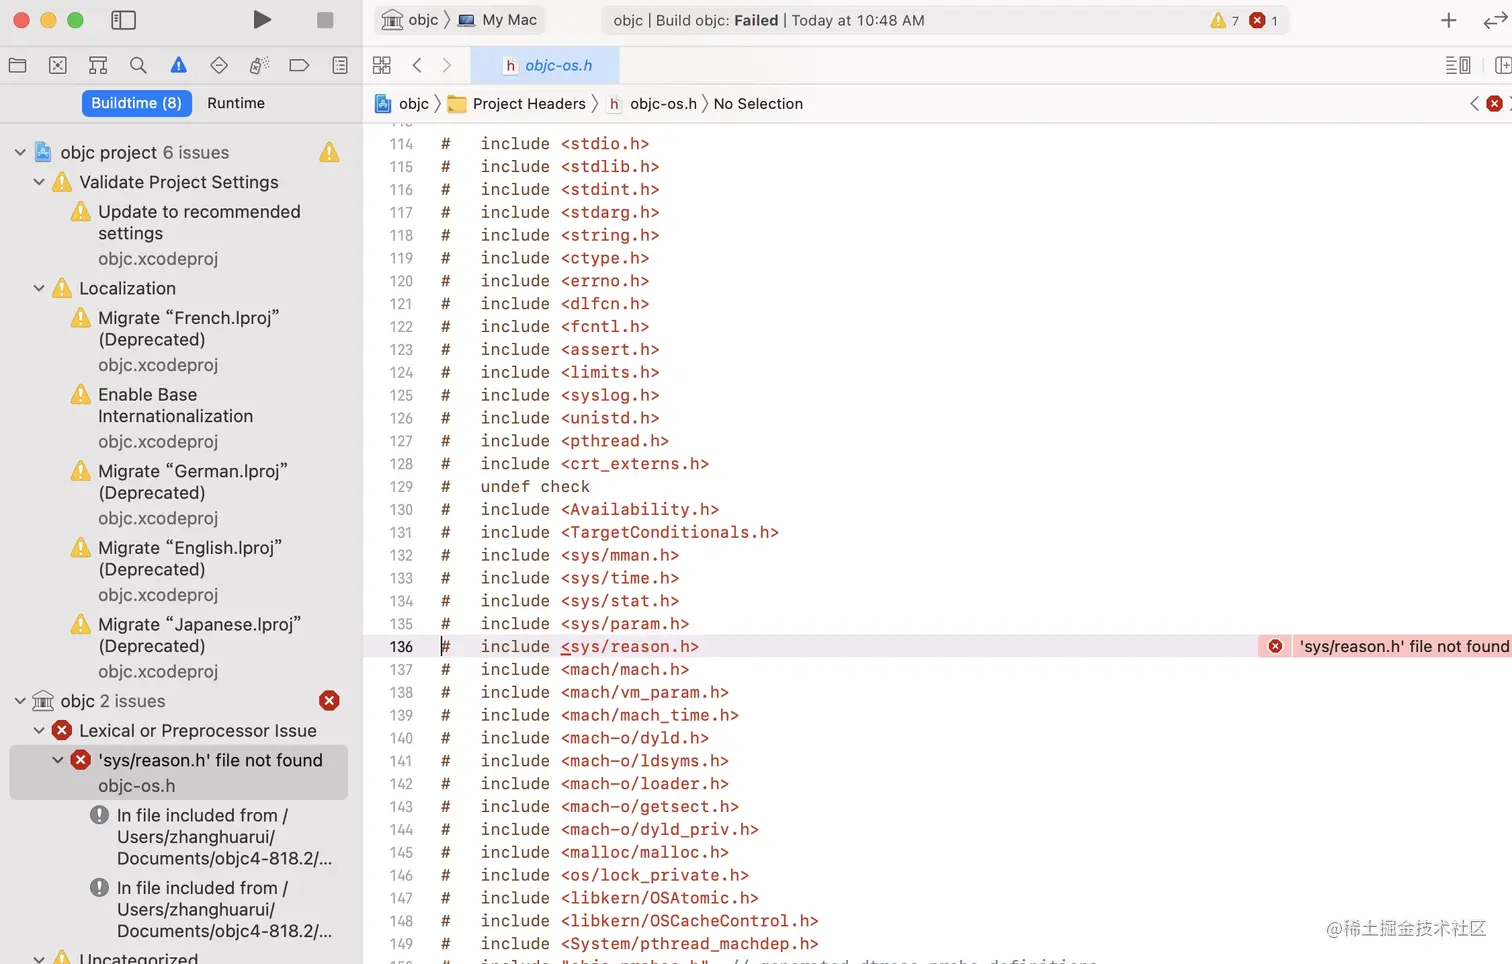1512x964 pixels.
Task: Jump to previous issue chevron
Action: point(1474,103)
